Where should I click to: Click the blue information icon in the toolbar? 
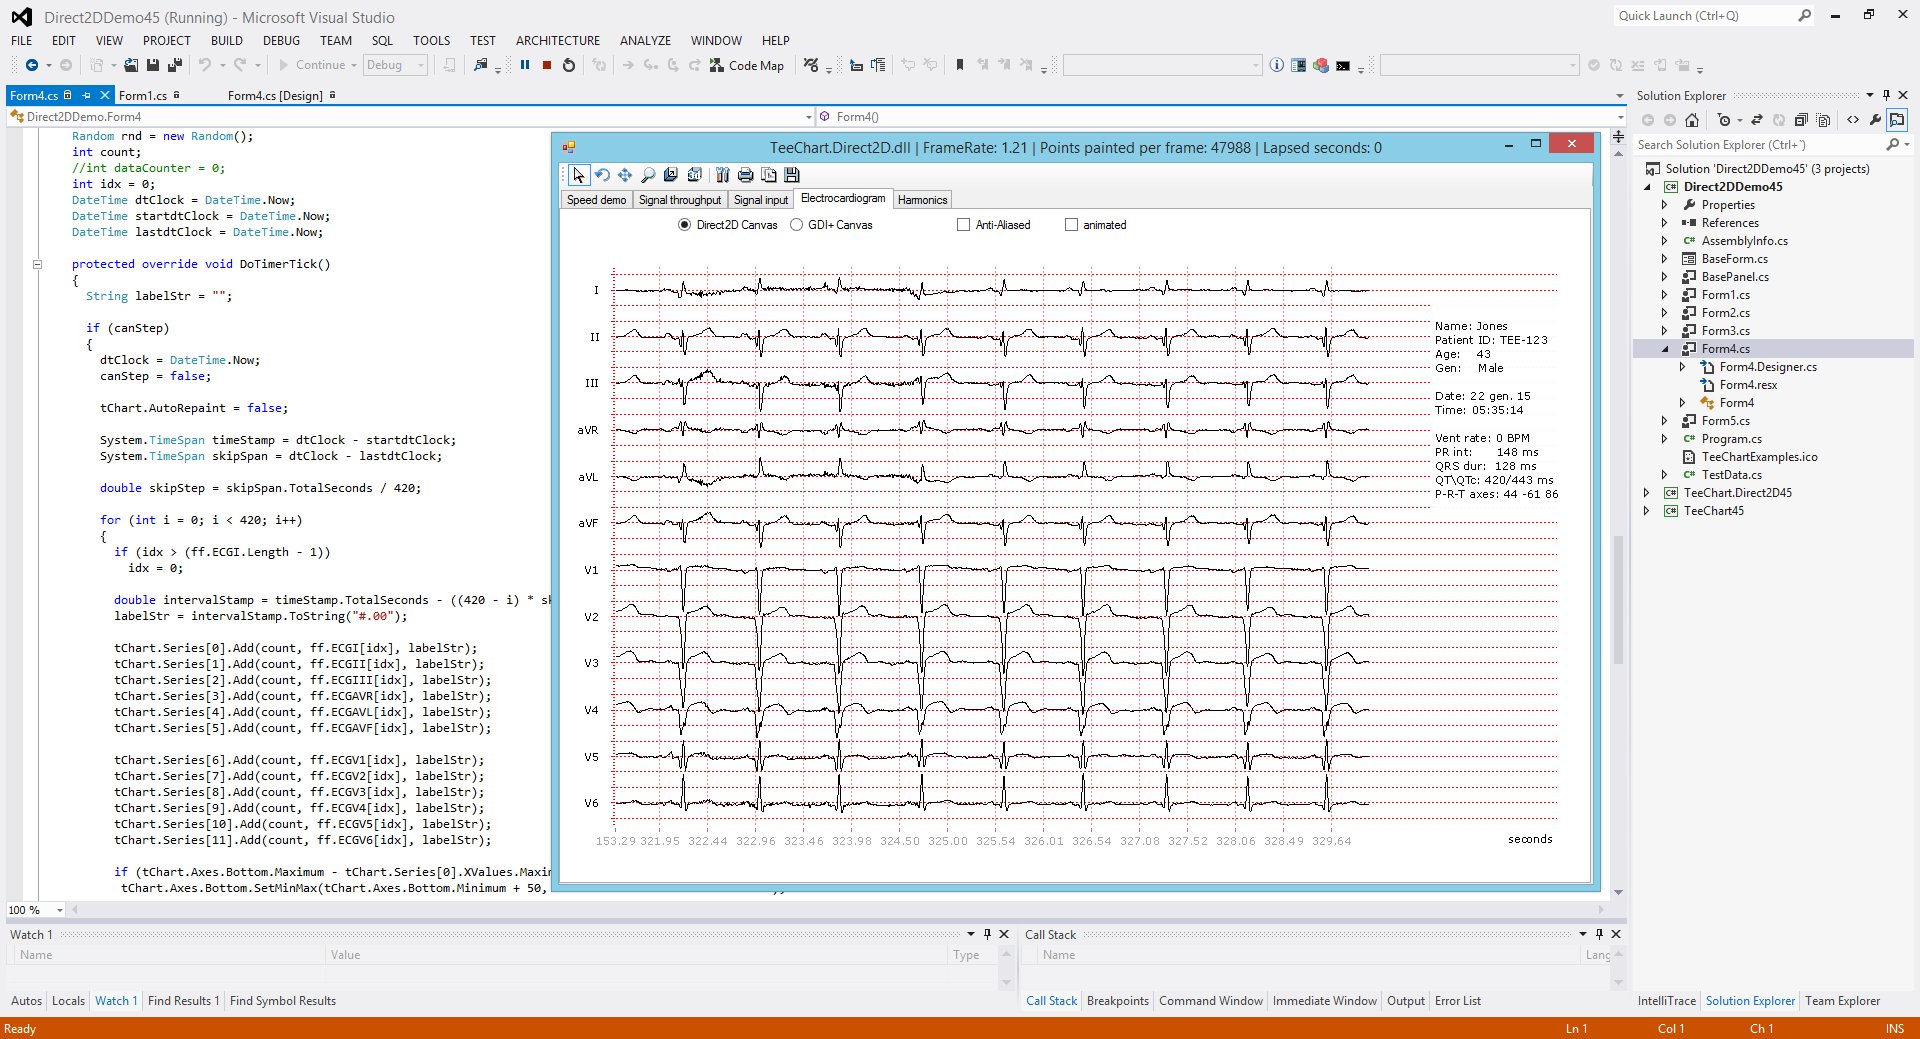point(1277,65)
